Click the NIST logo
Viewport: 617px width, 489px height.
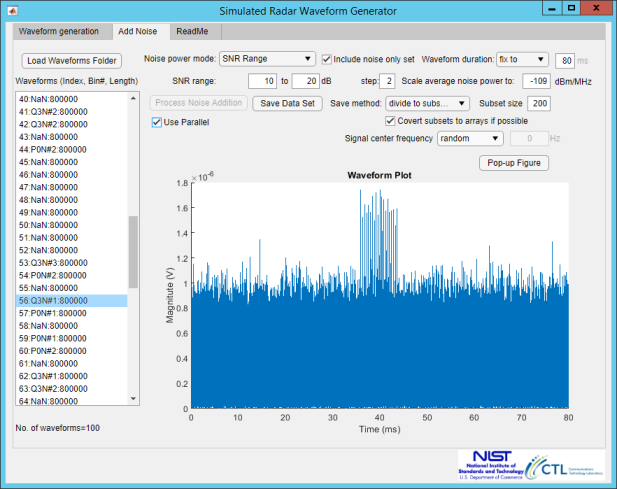coord(491,465)
